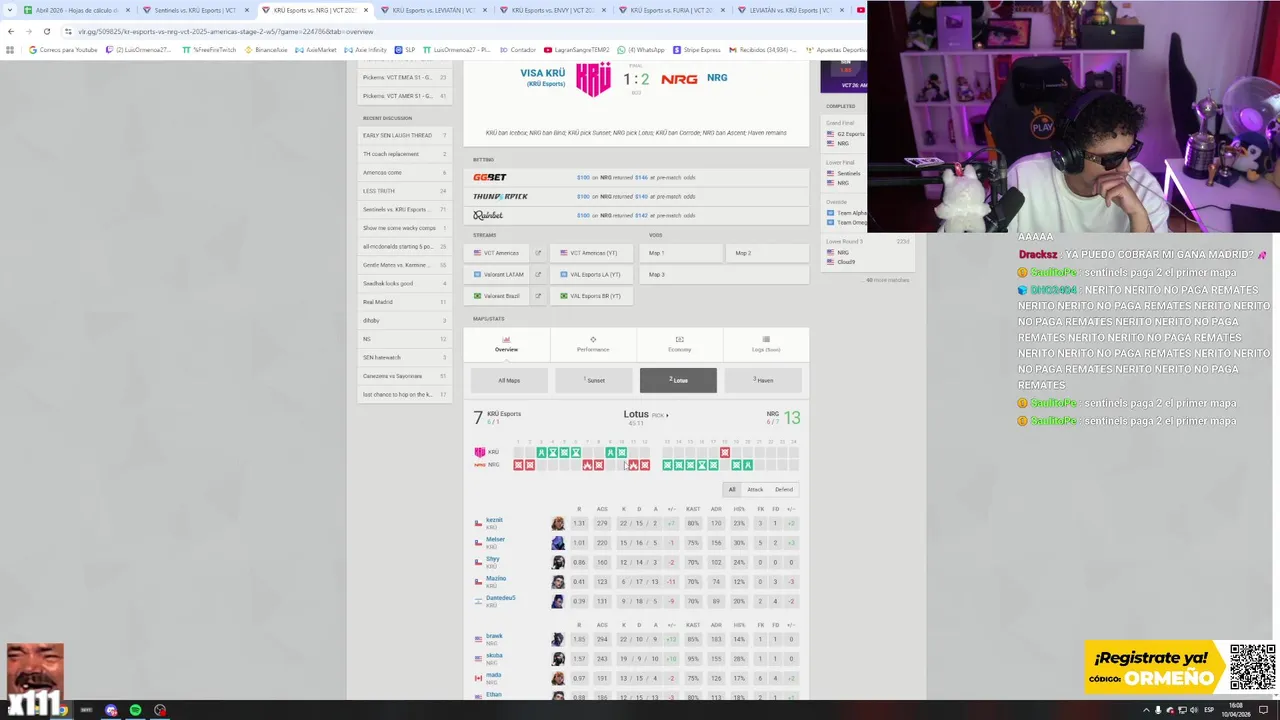Click the Regístrate ya ORMEÑO promo banner
The width and height of the screenshot is (1280, 720).
tap(1180, 668)
